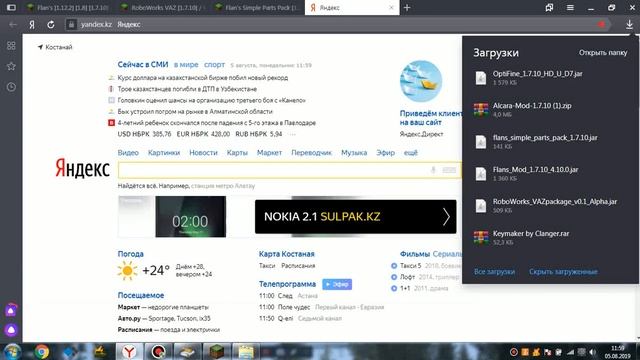
Task: Open Minecraft block icon in taskbar
Action: 216,351
